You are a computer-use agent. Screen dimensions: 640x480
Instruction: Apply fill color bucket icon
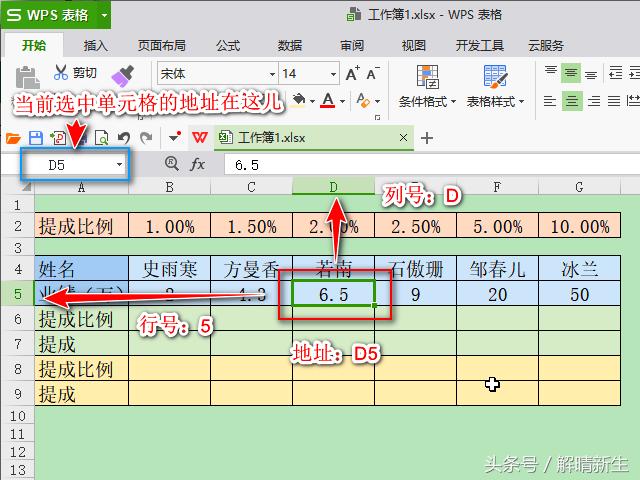pos(298,100)
